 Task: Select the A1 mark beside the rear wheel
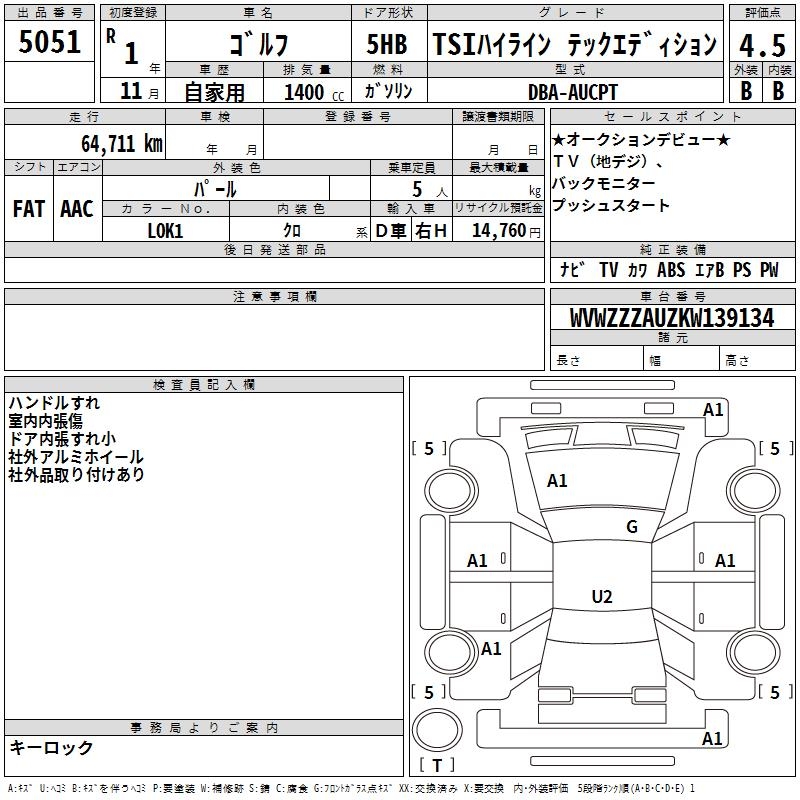(491, 649)
